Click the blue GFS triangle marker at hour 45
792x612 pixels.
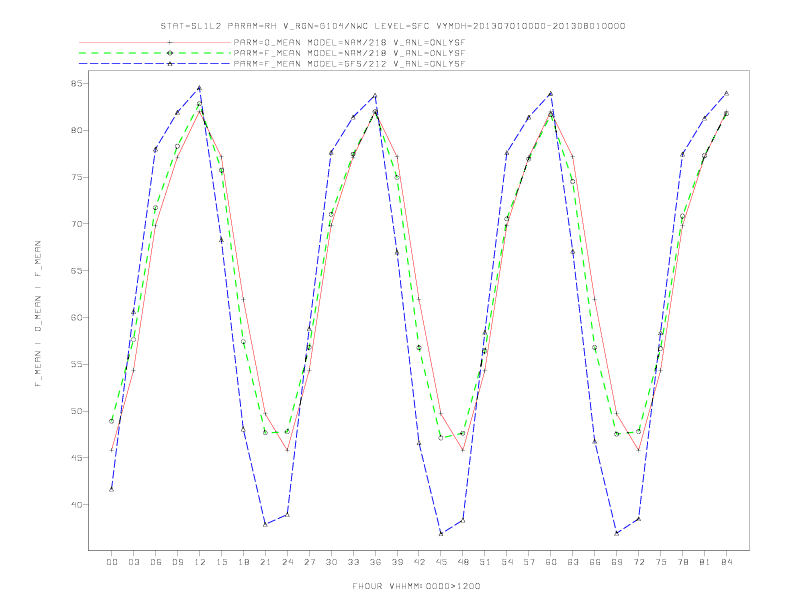[x=441, y=534]
